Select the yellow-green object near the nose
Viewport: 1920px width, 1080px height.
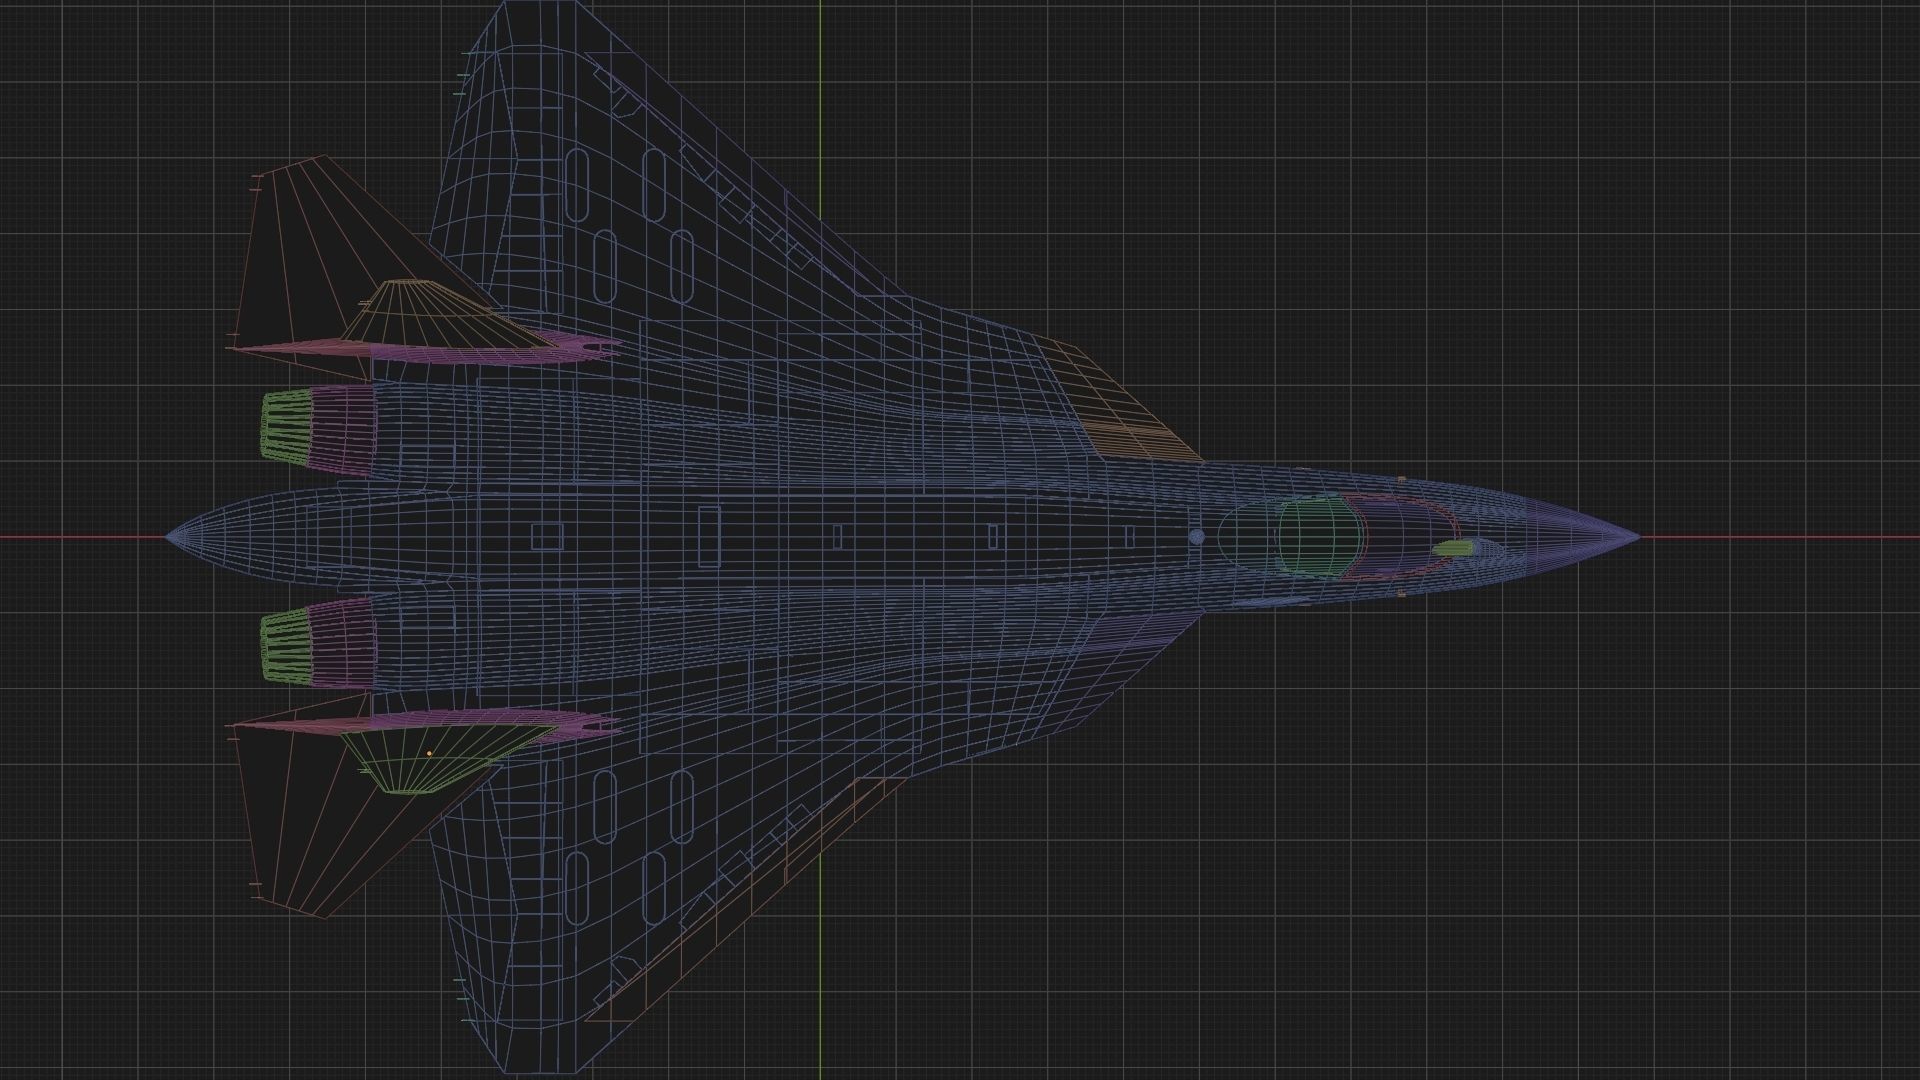click(1454, 548)
